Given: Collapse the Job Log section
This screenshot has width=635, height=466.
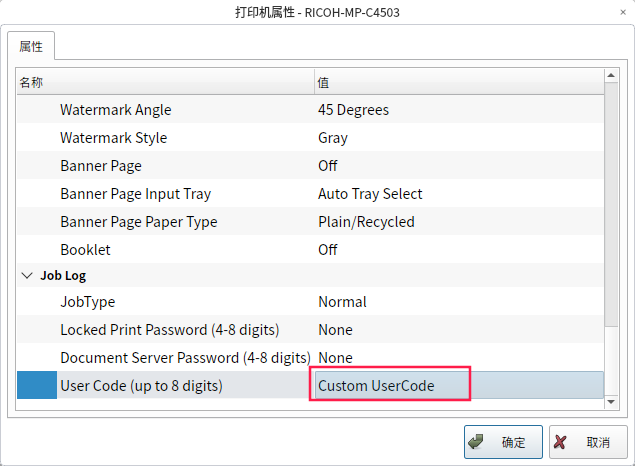Looking at the screenshot, I should point(27,274).
